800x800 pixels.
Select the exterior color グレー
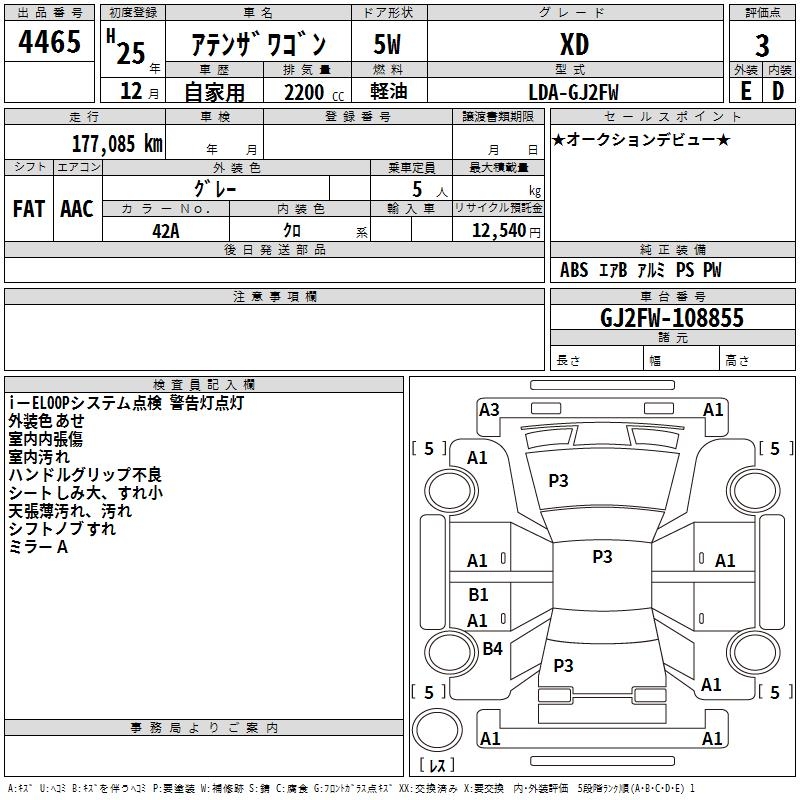(x=215, y=189)
